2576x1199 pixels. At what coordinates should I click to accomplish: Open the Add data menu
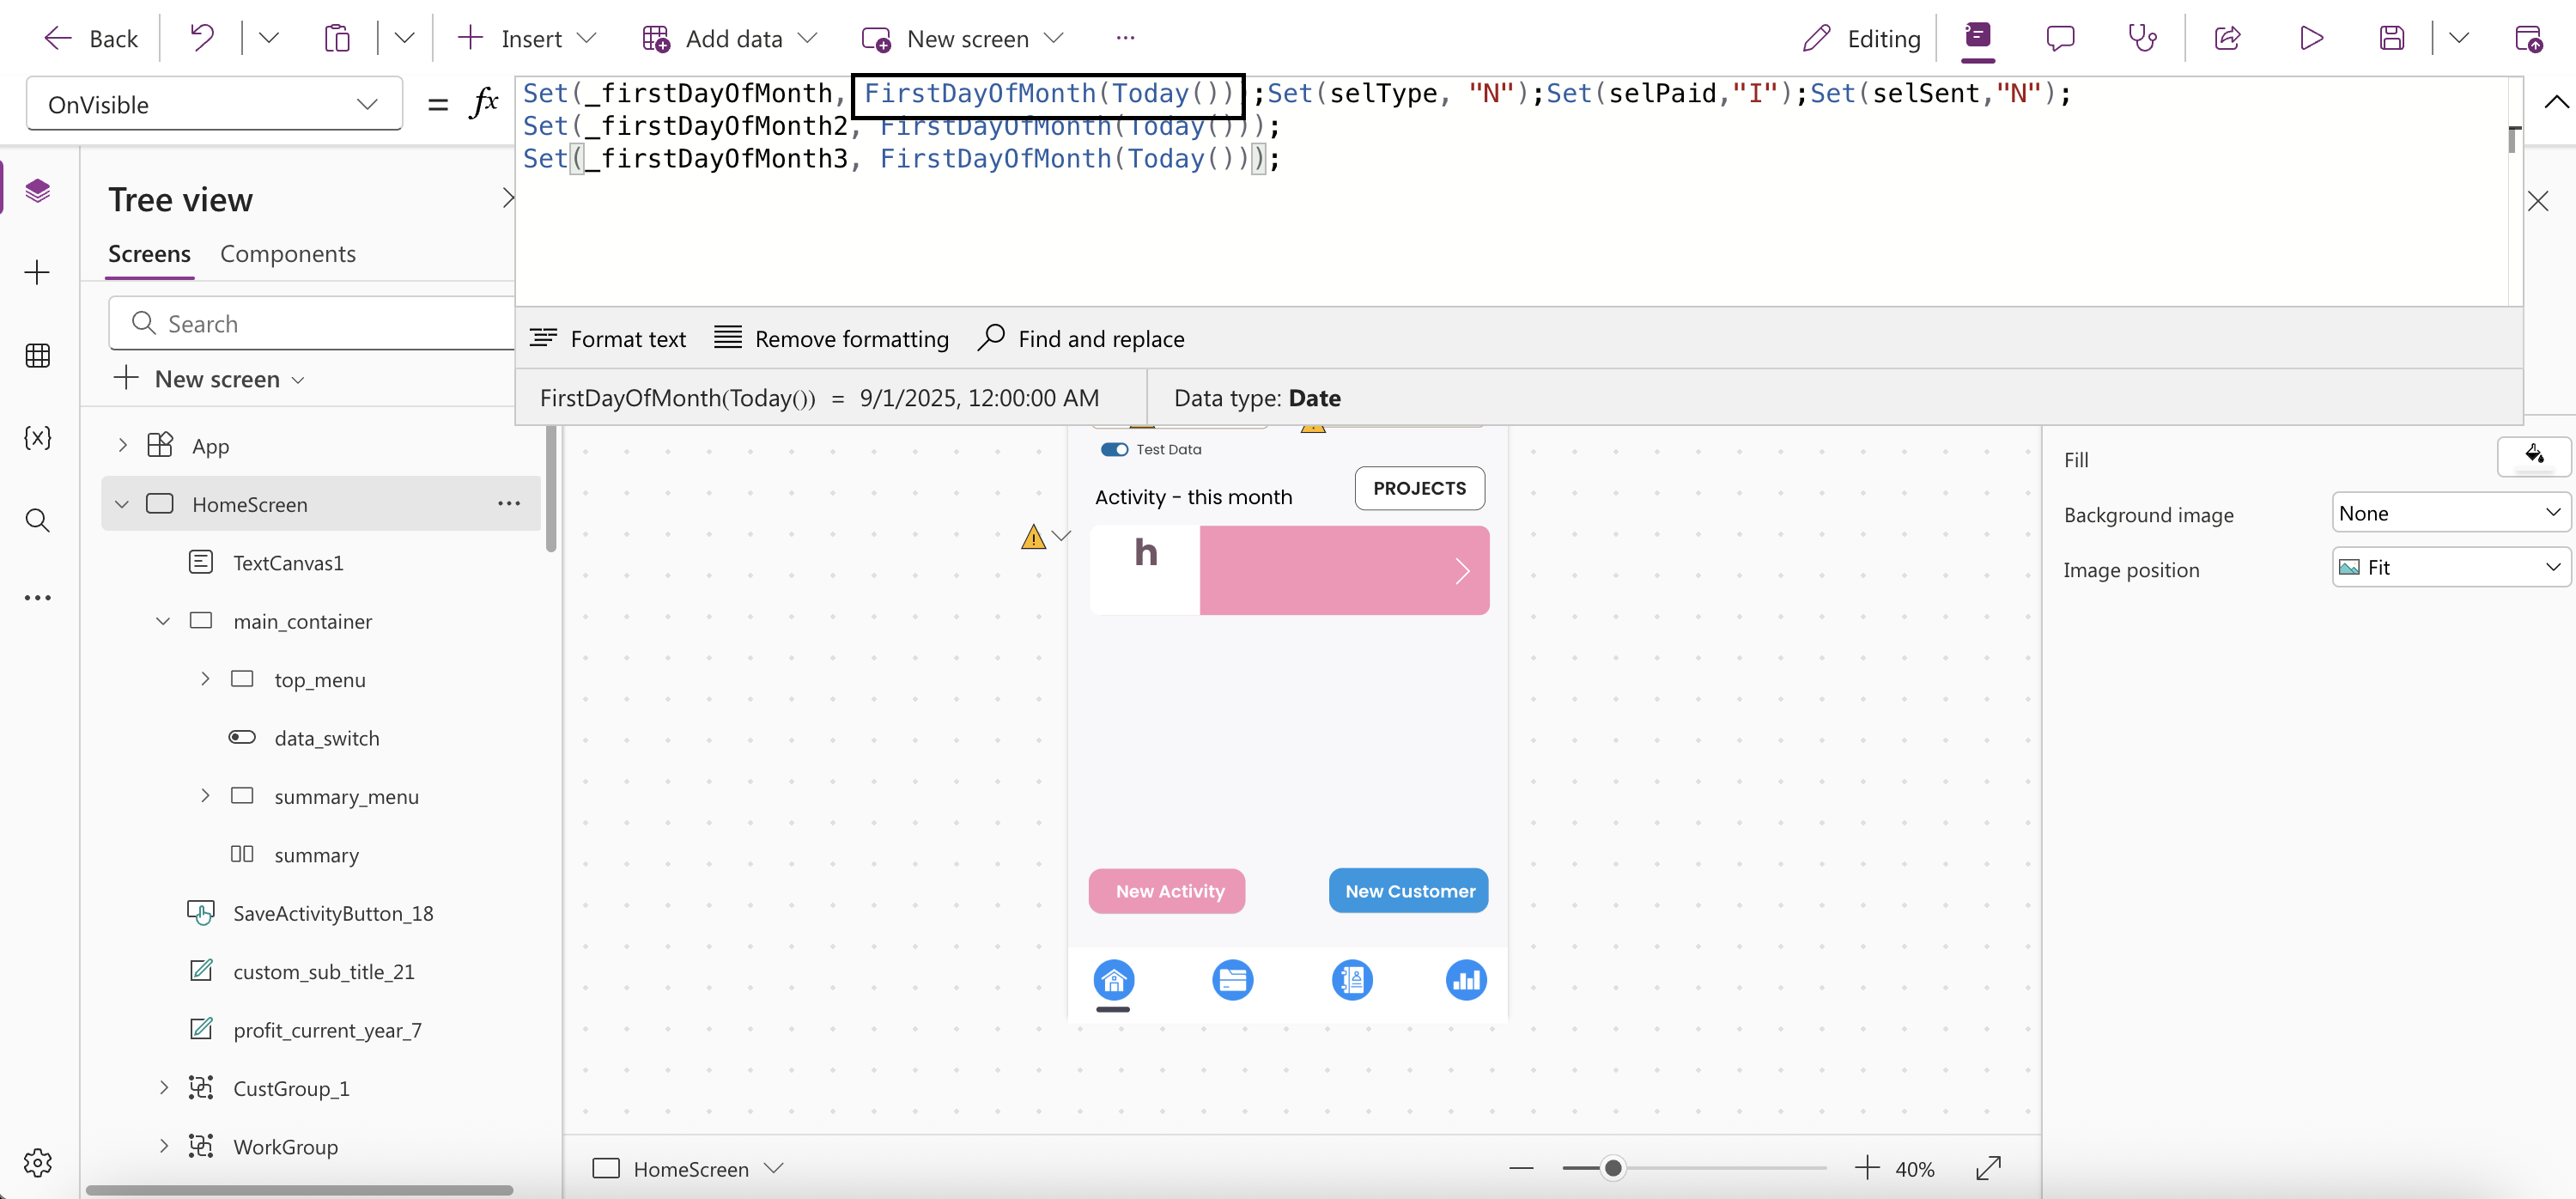coord(730,38)
